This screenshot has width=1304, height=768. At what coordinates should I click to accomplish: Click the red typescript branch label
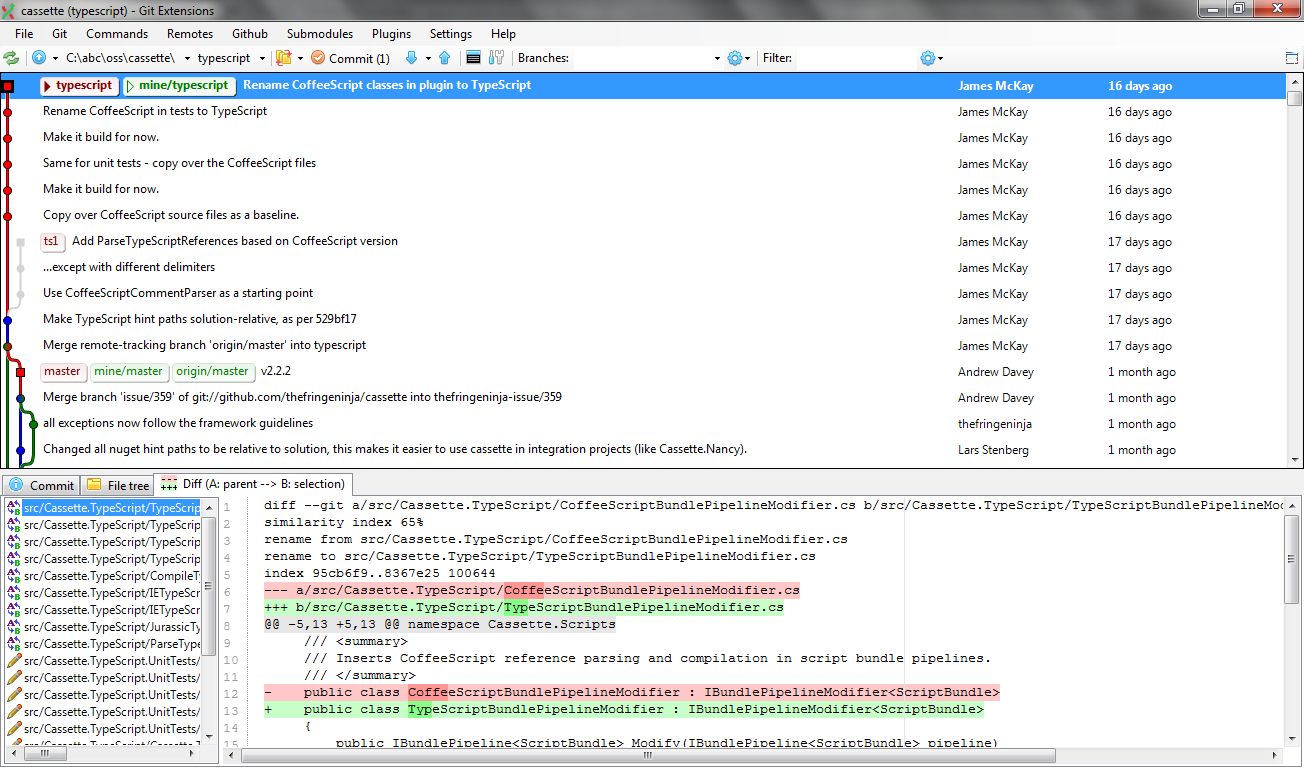pos(79,86)
